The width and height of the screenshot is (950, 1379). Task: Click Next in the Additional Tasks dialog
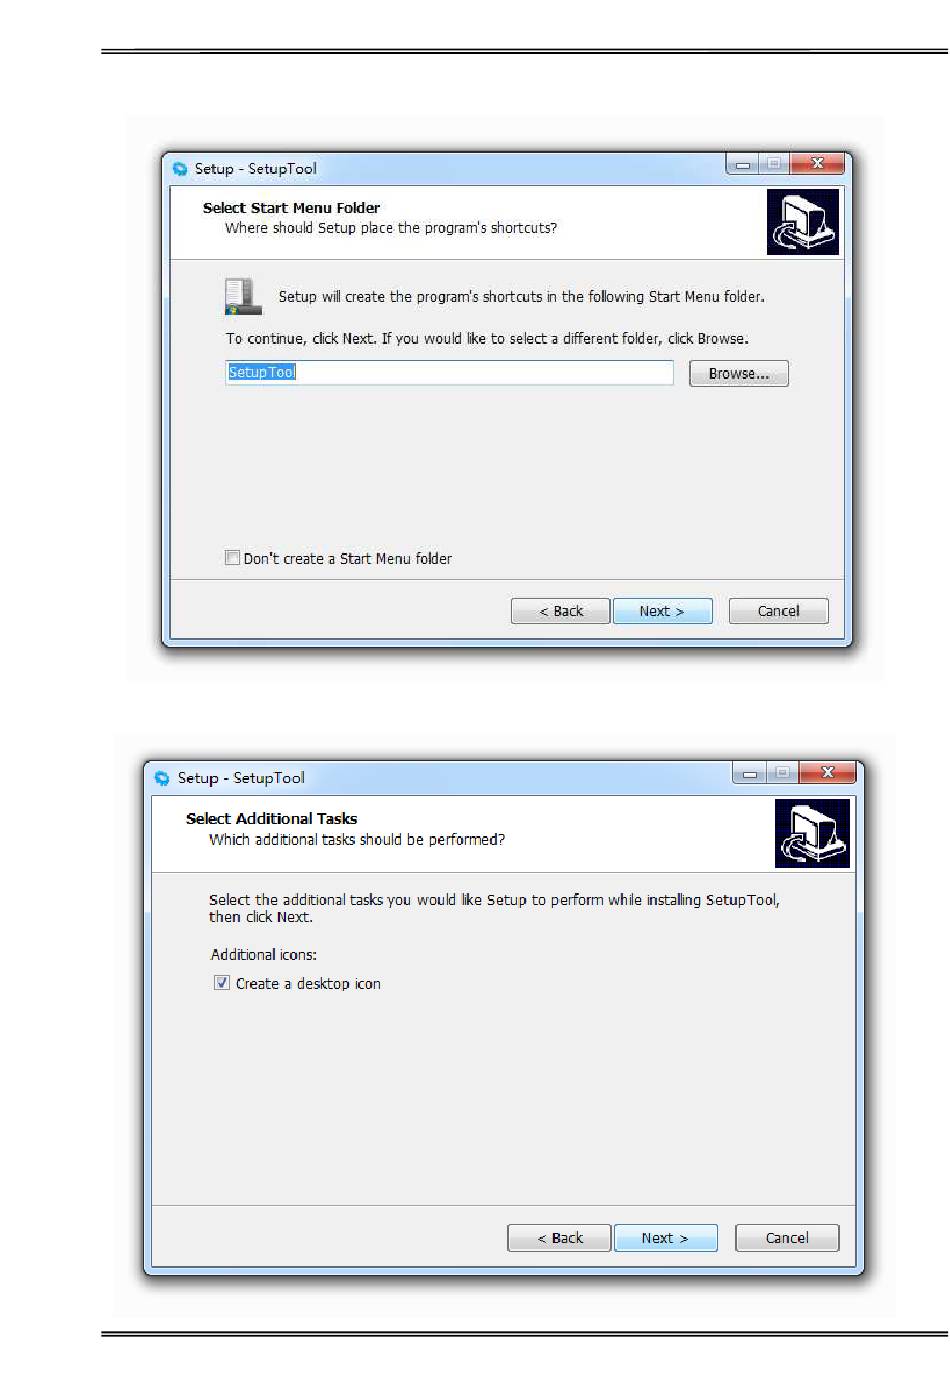[665, 1238]
